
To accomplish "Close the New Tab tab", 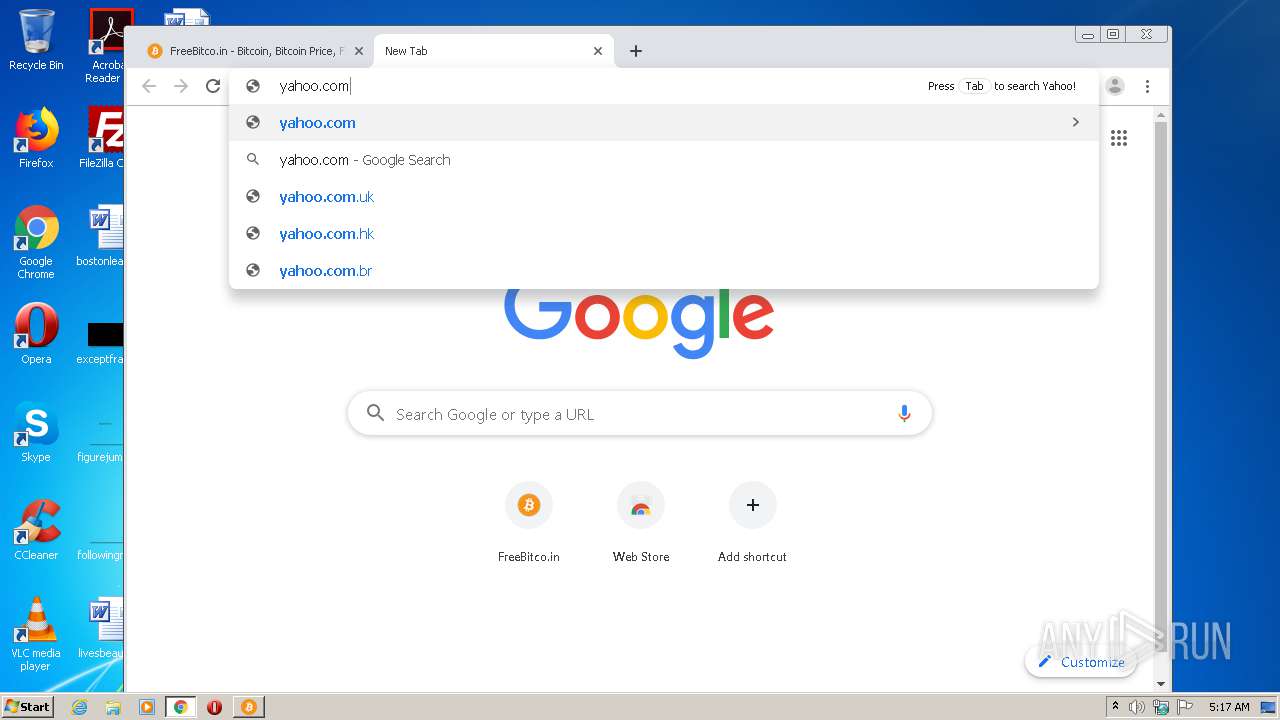I will click(x=598, y=51).
